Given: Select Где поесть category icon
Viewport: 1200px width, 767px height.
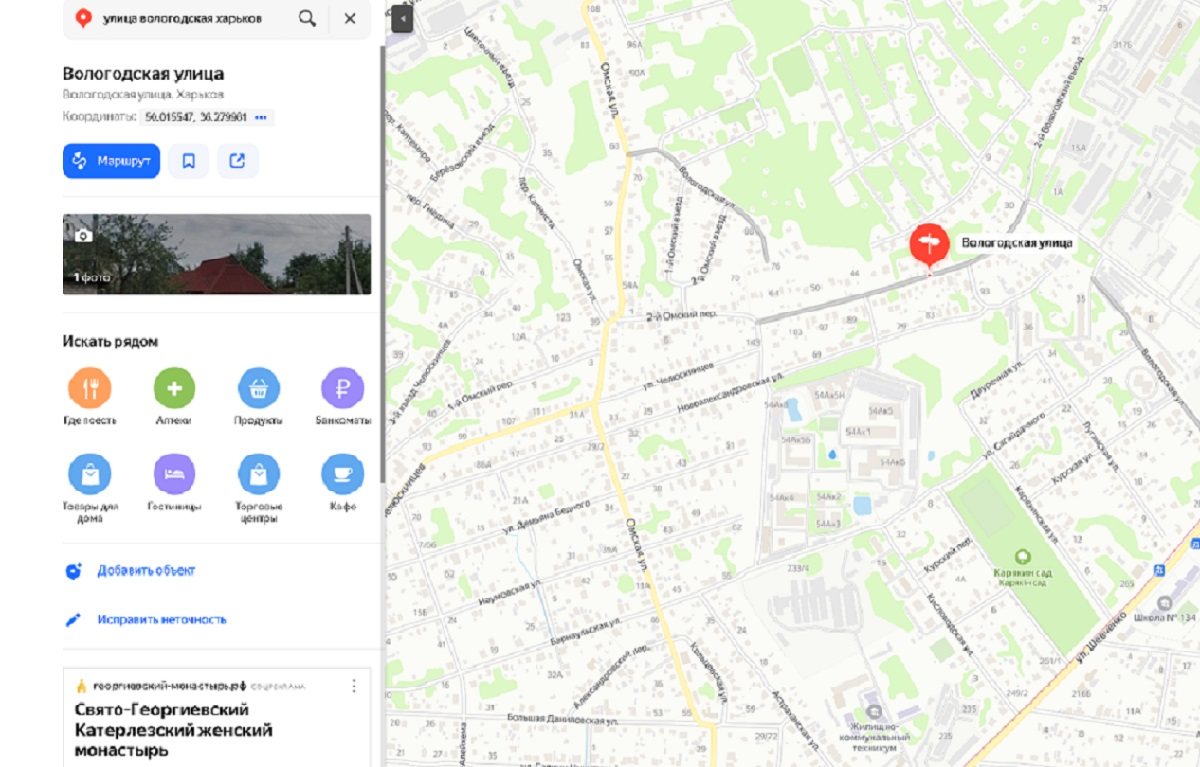Looking at the screenshot, I should coord(90,388).
